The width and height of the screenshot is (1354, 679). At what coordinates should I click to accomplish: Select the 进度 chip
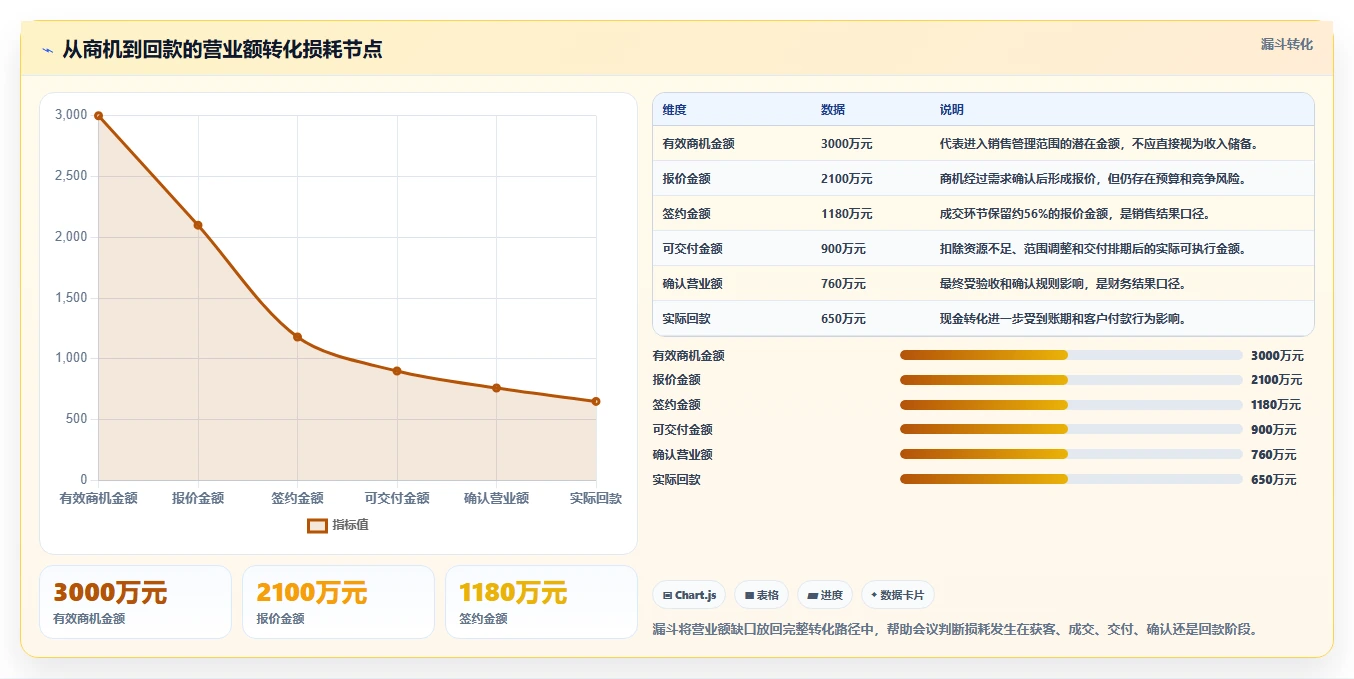point(825,595)
